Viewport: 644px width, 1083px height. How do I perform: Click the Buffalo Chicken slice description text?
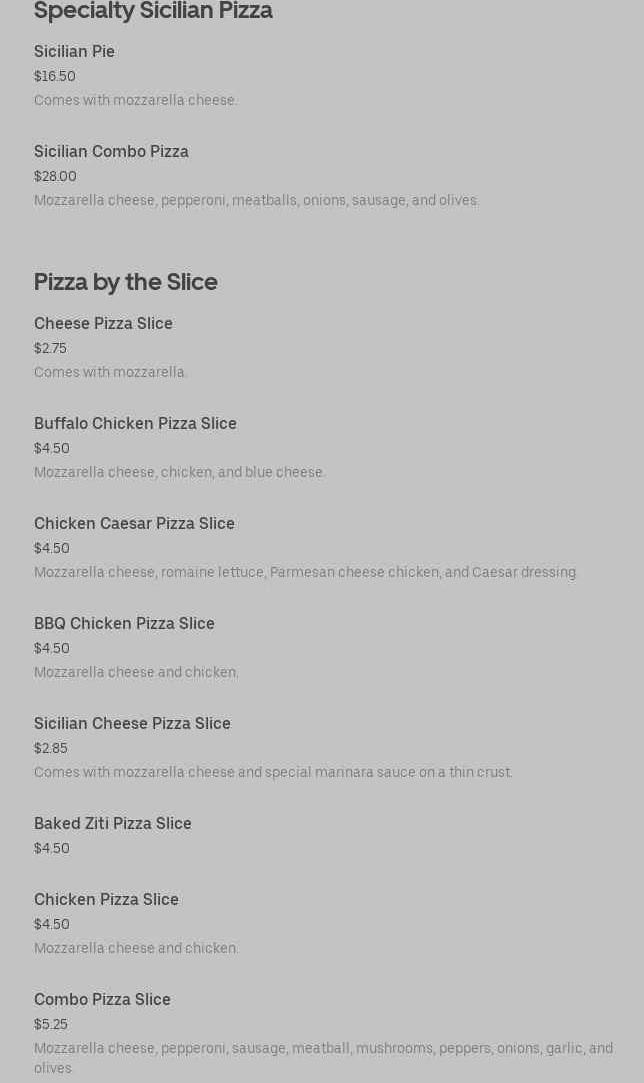(x=179, y=473)
